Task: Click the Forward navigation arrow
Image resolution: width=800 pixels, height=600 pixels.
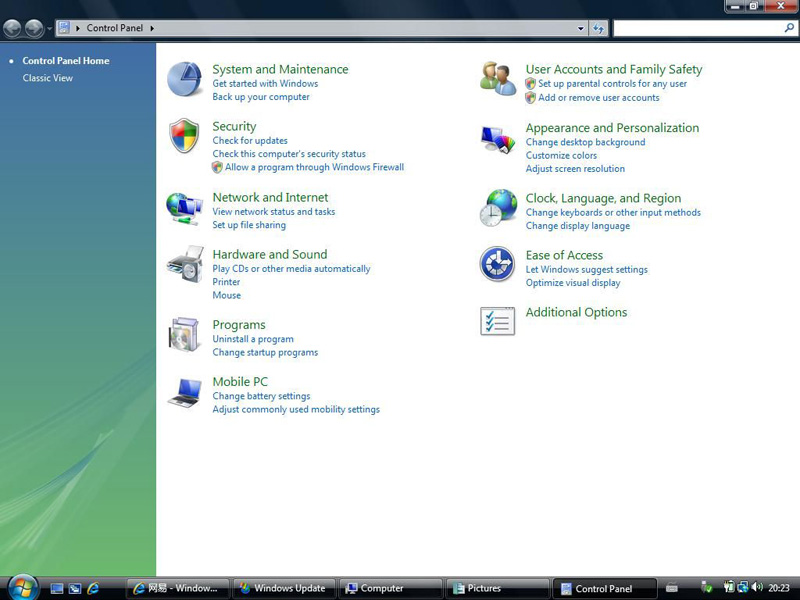Action: point(34,28)
